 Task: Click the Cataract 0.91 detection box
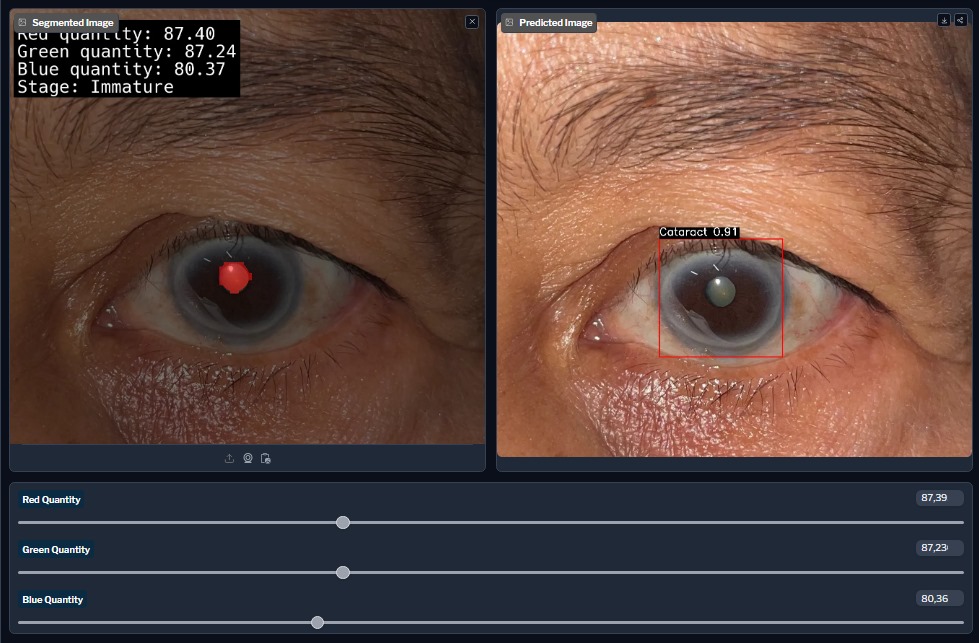[722, 297]
